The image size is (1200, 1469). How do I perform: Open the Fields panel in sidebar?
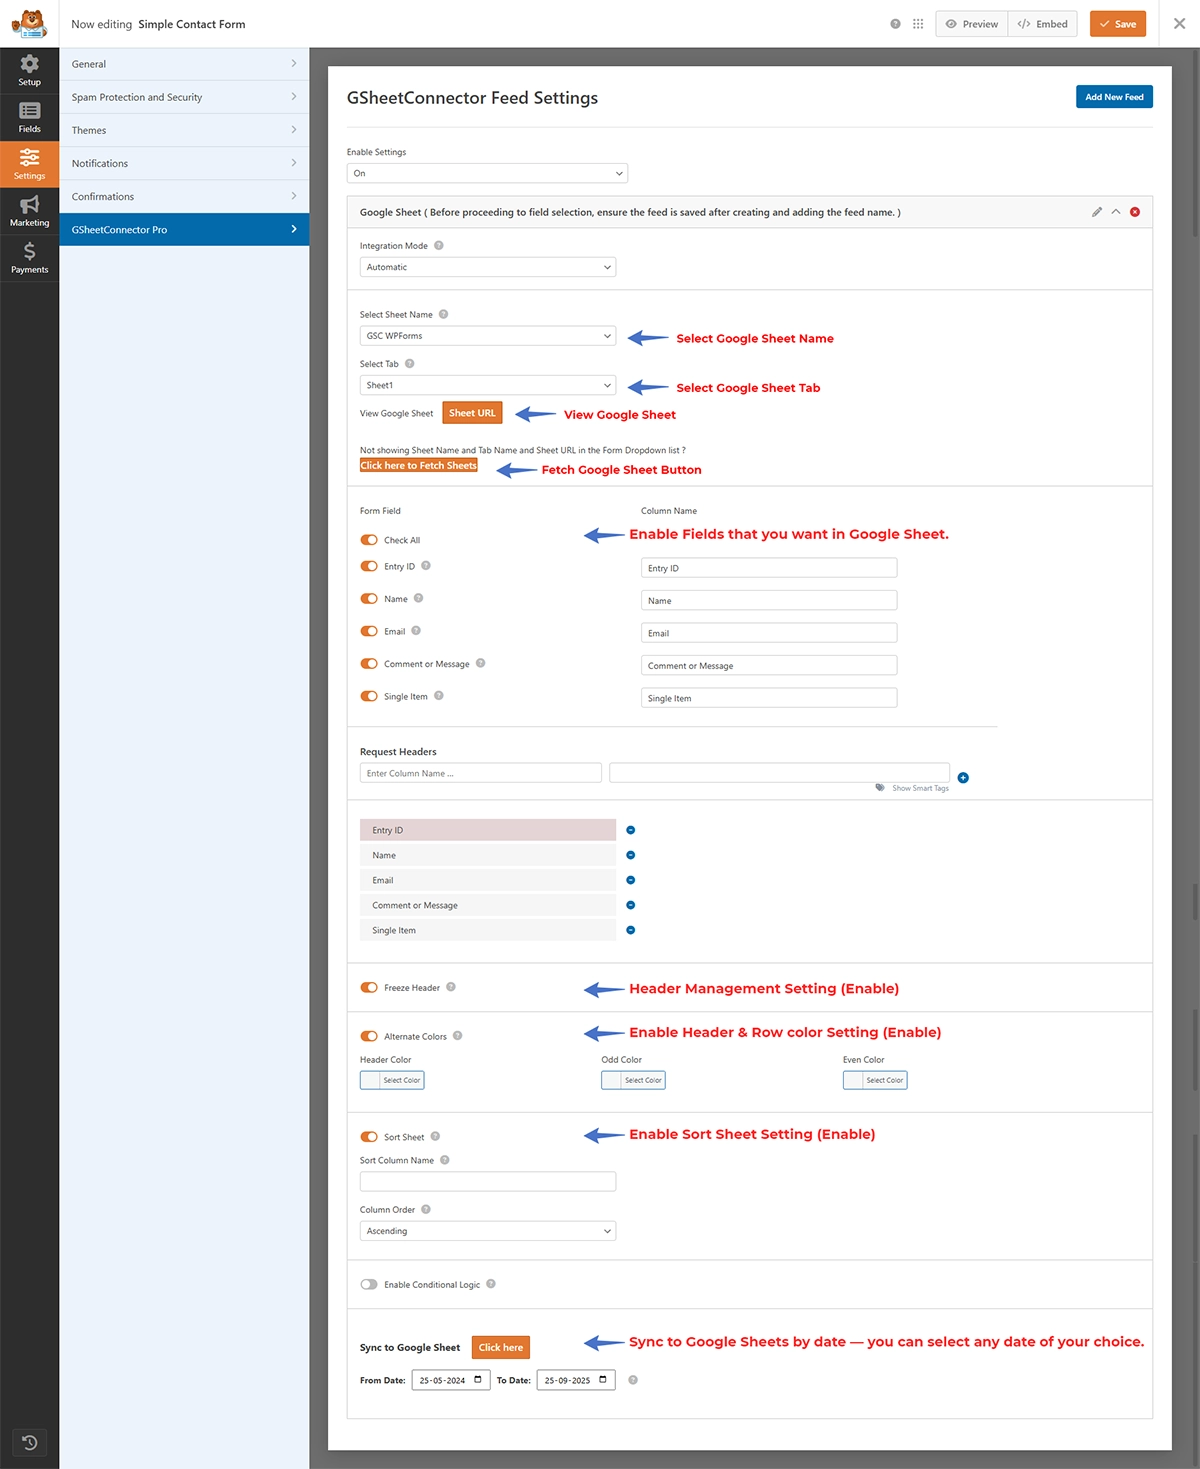pyautogui.click(x=29, y=117)
